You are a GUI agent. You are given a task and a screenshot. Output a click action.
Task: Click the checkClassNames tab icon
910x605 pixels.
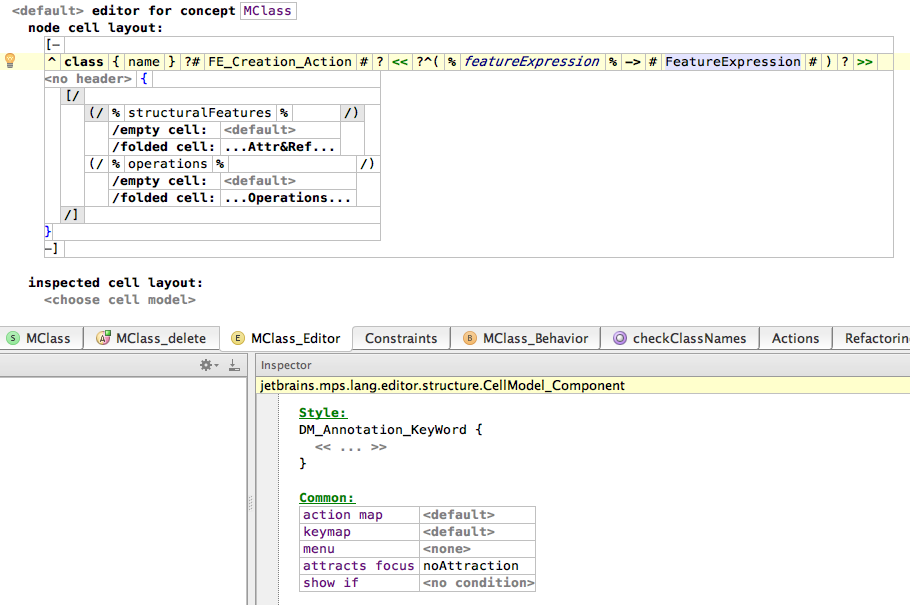pos(620,339)
